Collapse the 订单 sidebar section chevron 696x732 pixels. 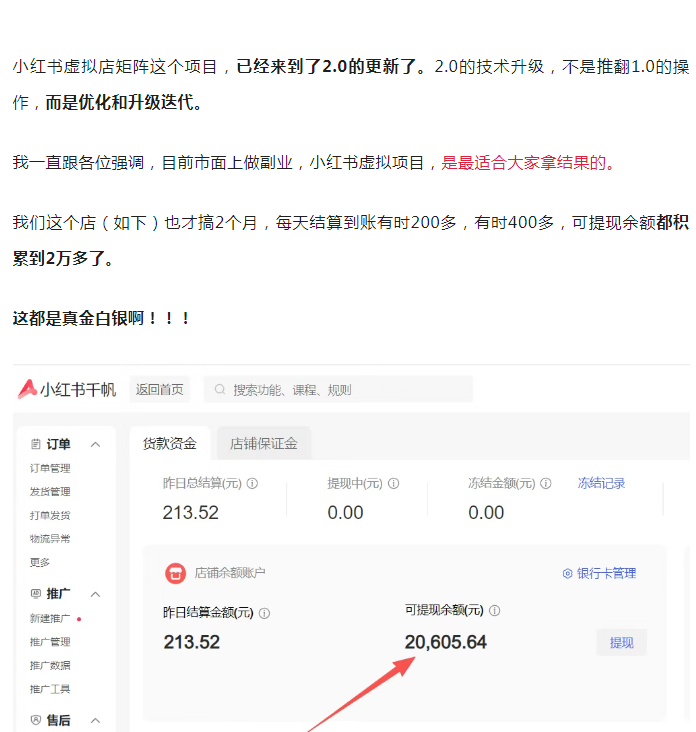coord(95,444)
